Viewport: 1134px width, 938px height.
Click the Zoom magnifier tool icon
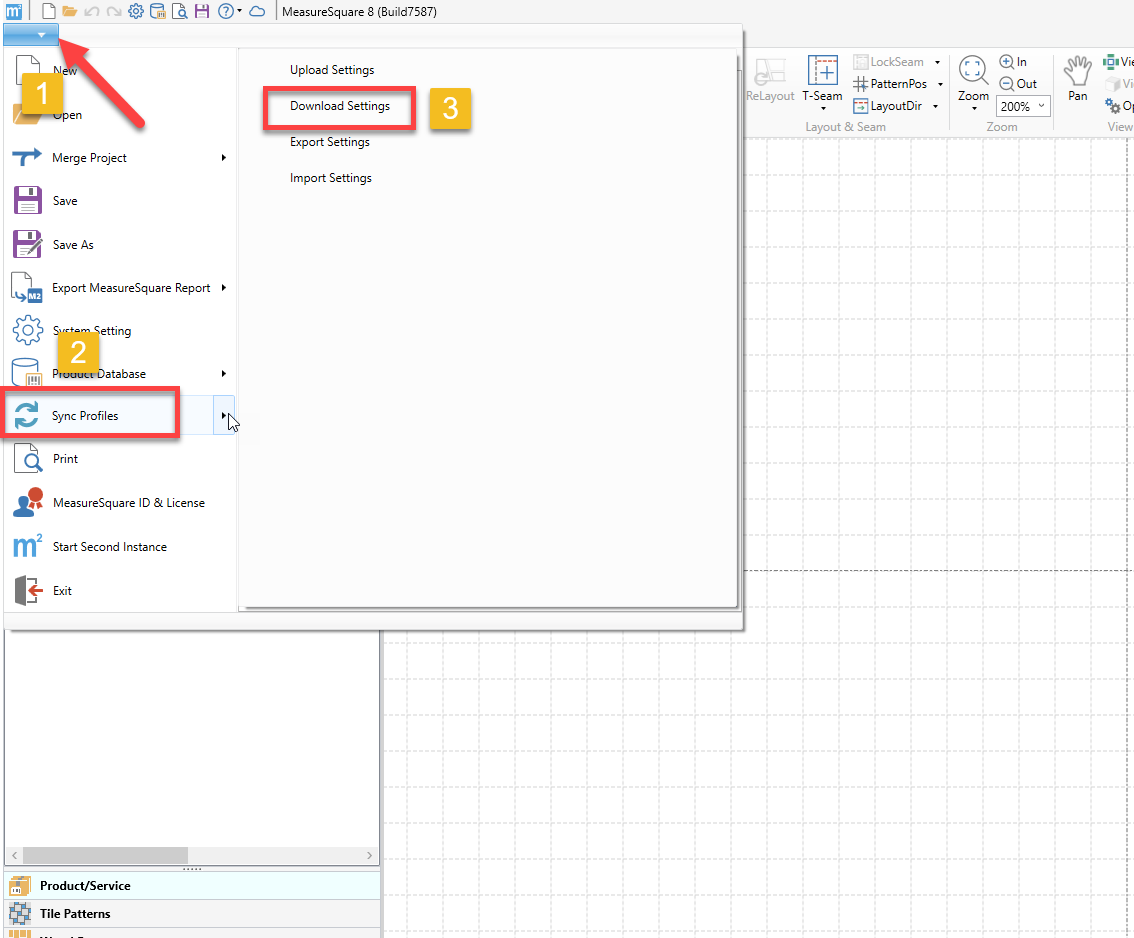[973, 70]
